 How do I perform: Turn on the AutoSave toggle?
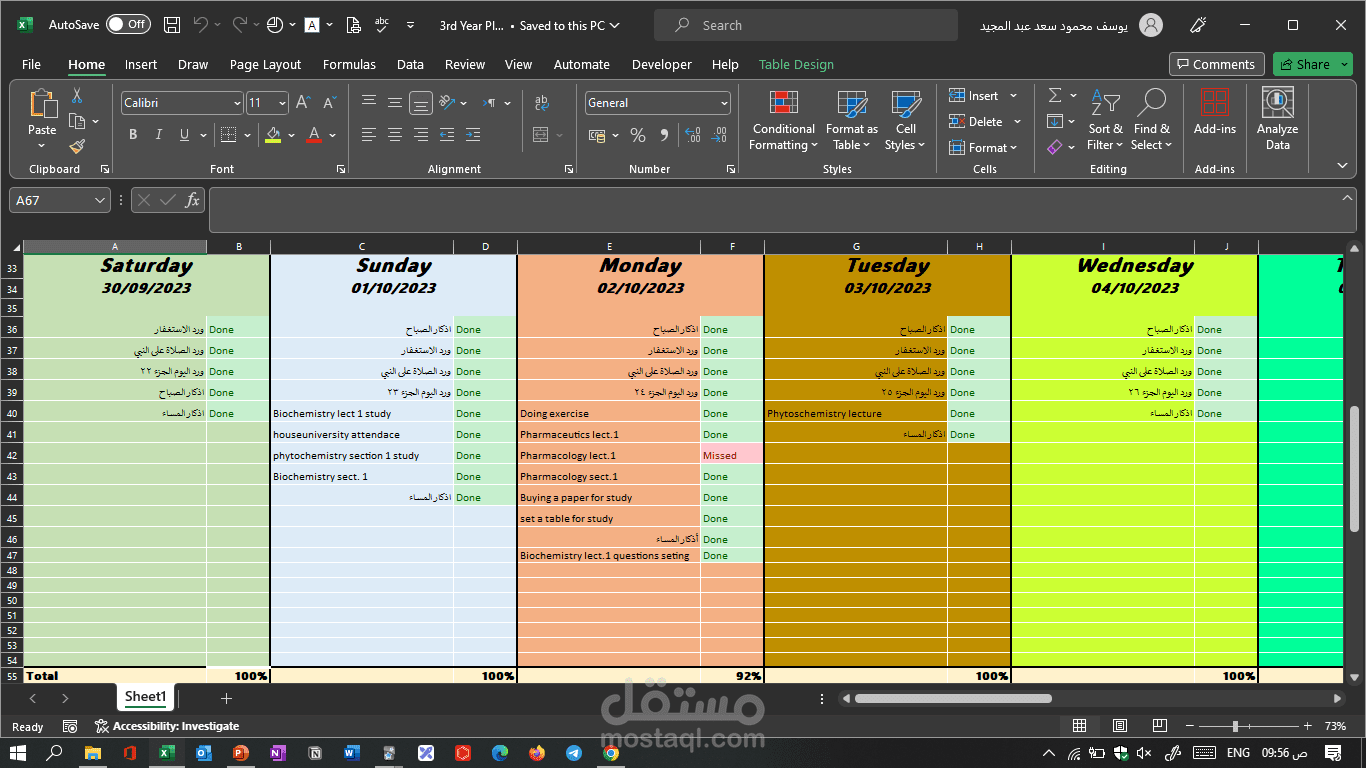pos(128,24)
